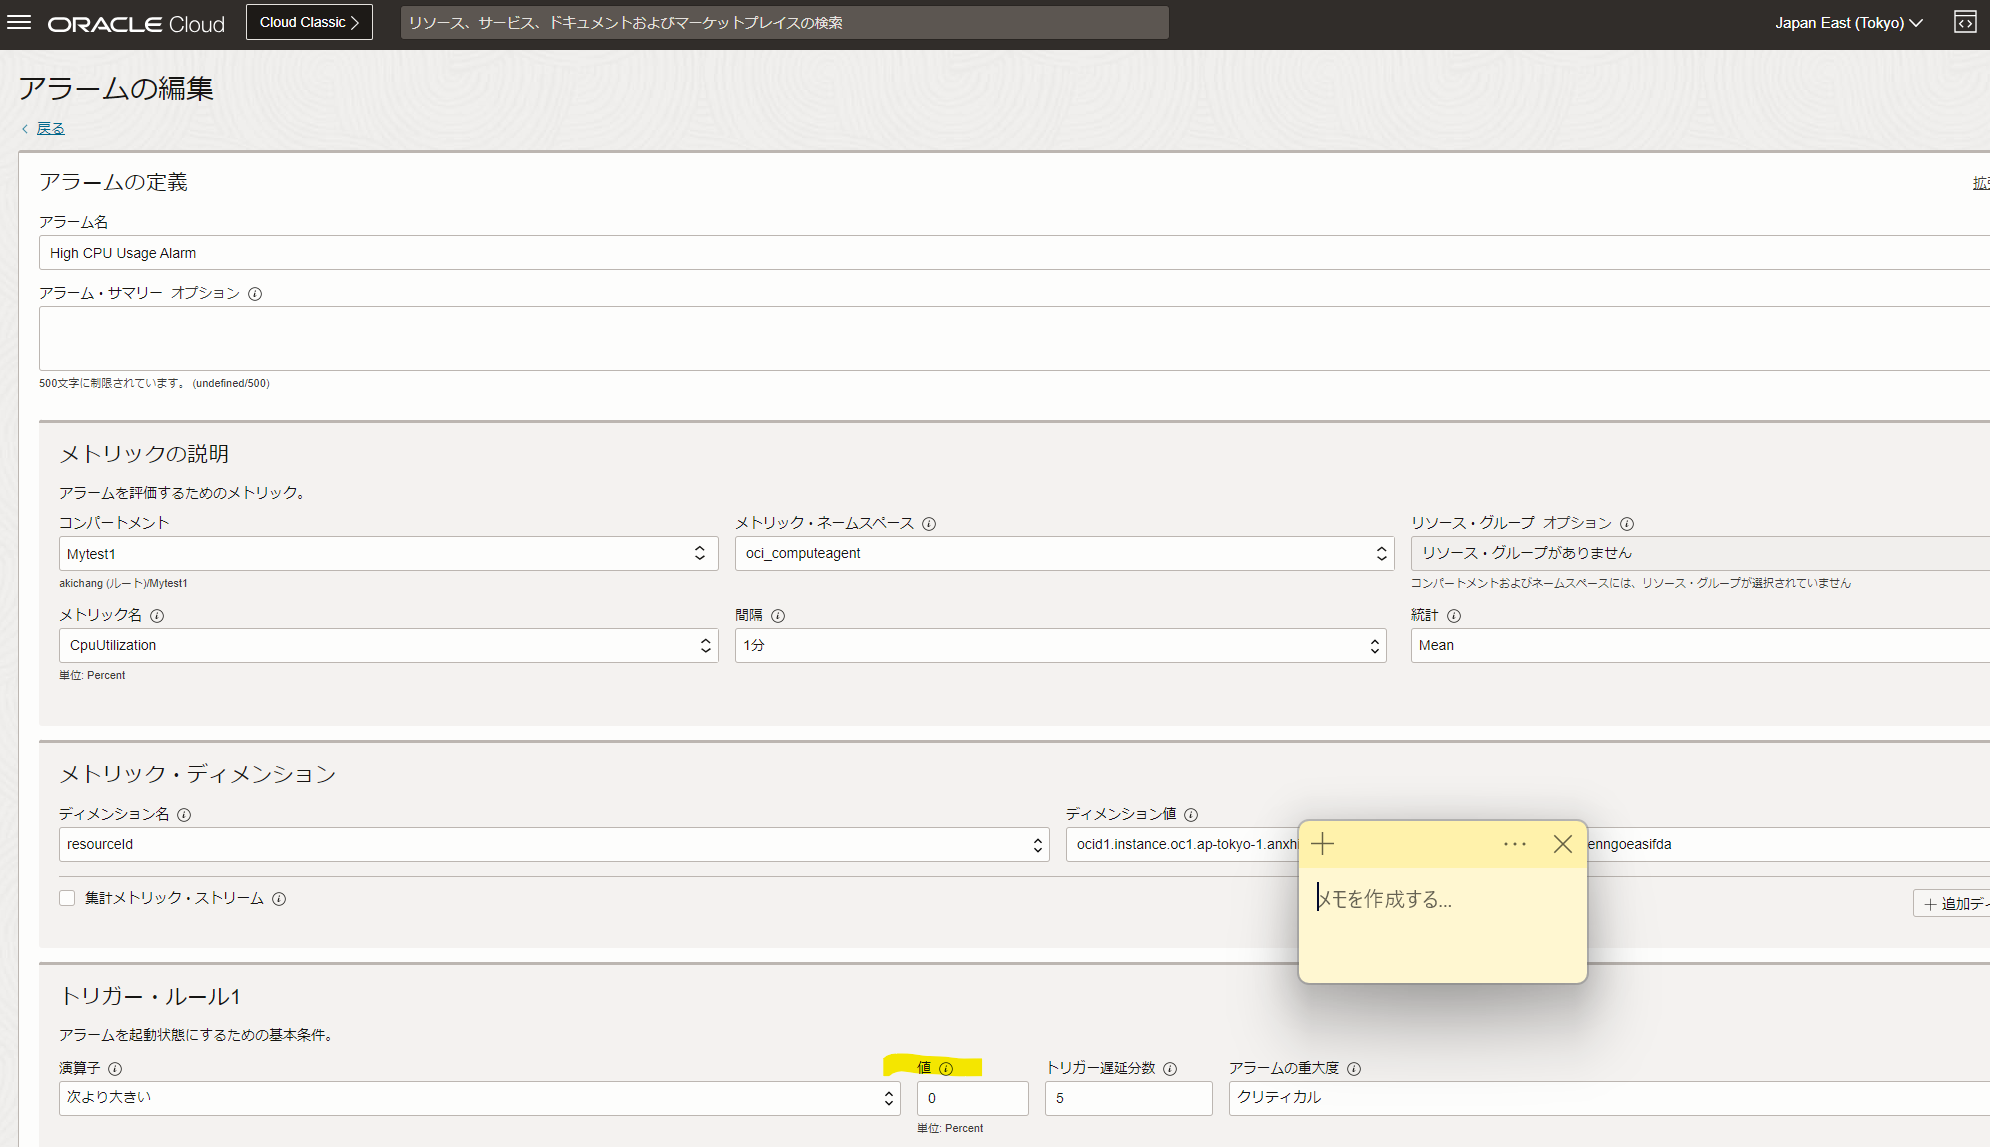Click info icon next to 間隔 label
The image size is (1990, 1147).
pyautogui.click(x=778, y=616)
